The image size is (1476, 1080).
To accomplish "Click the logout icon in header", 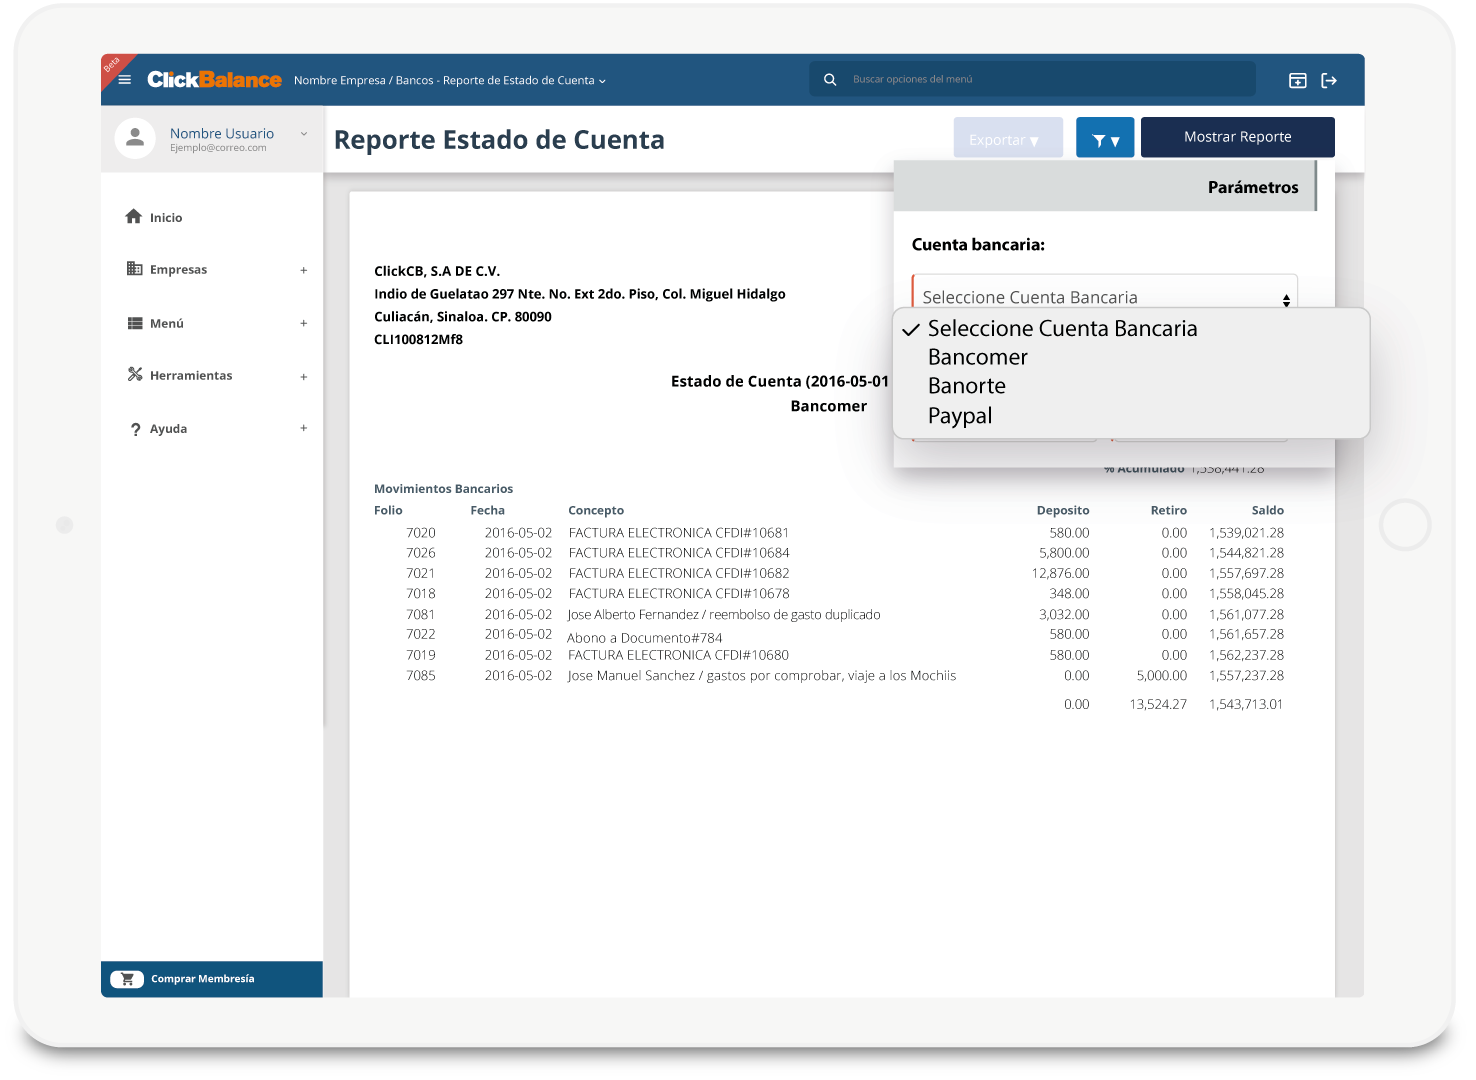I will click(1329, 81).
